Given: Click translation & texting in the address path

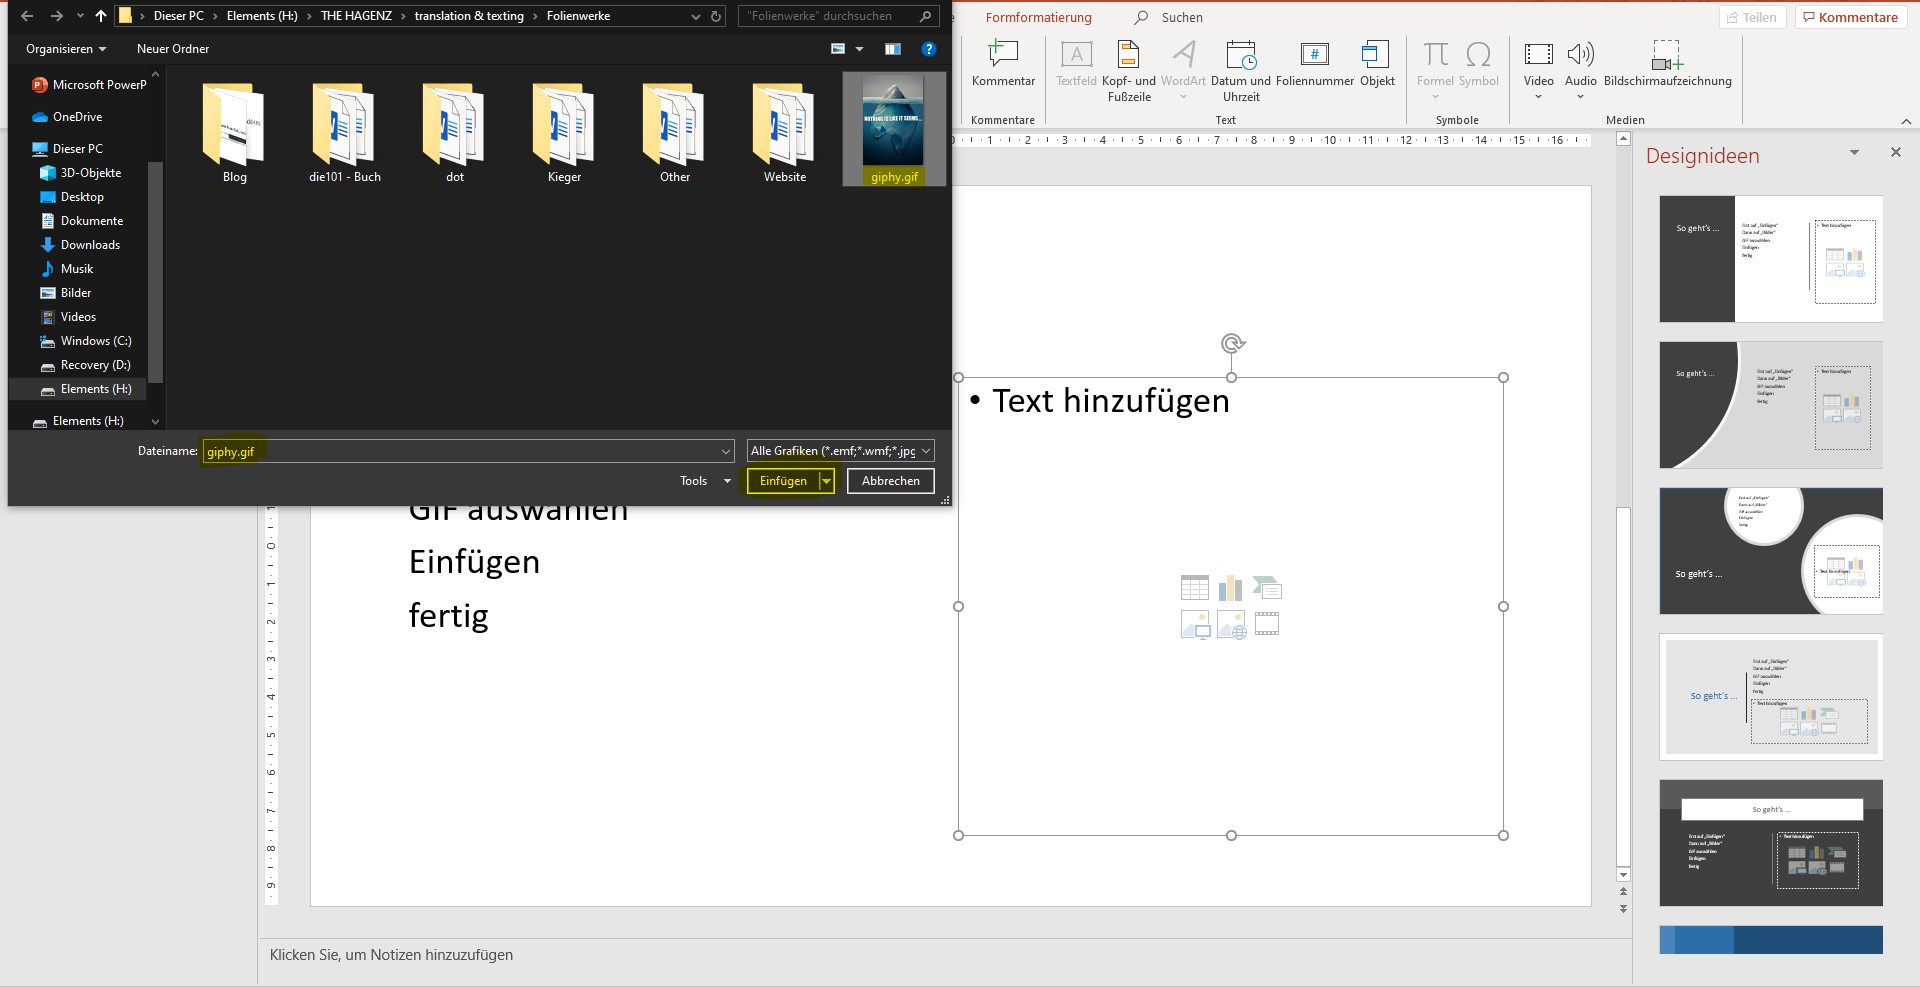Looking at the screenshot, I should click(469, 16).
